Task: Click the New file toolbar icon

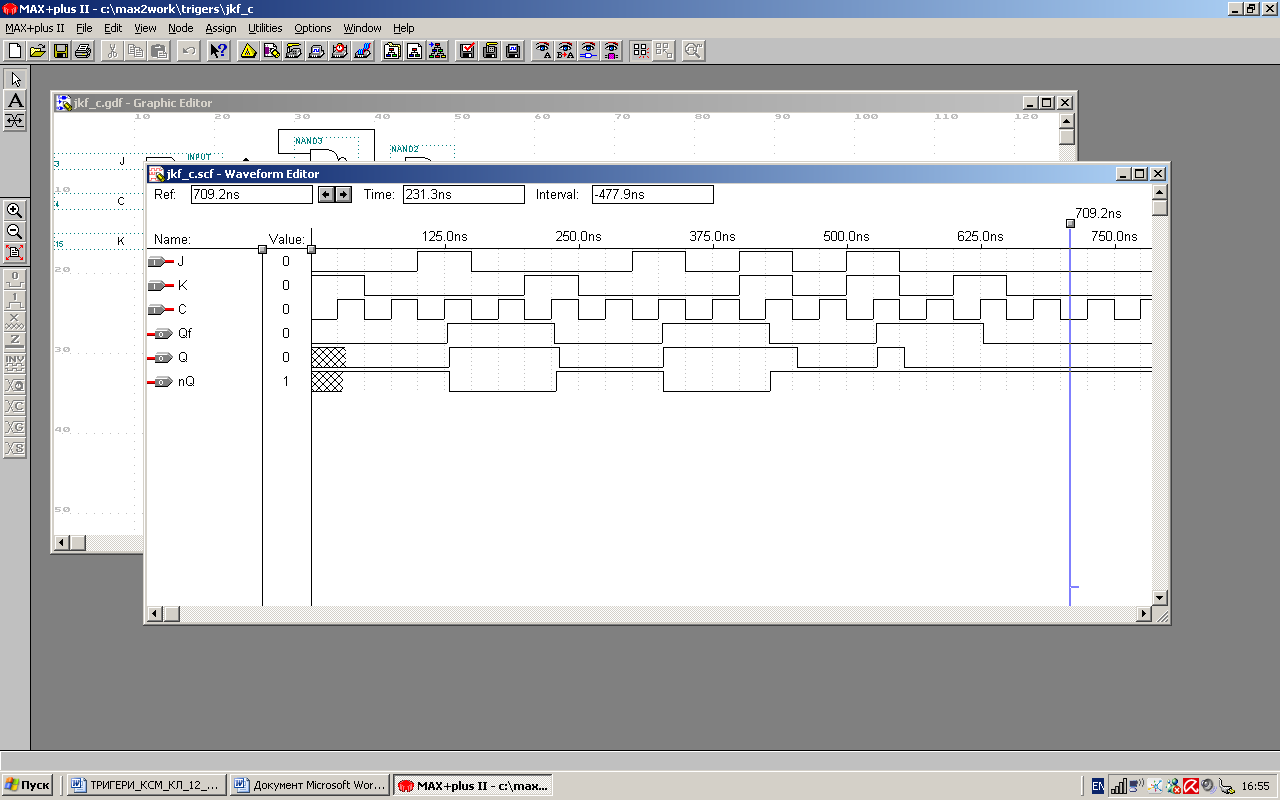Action: click(15, 50)
